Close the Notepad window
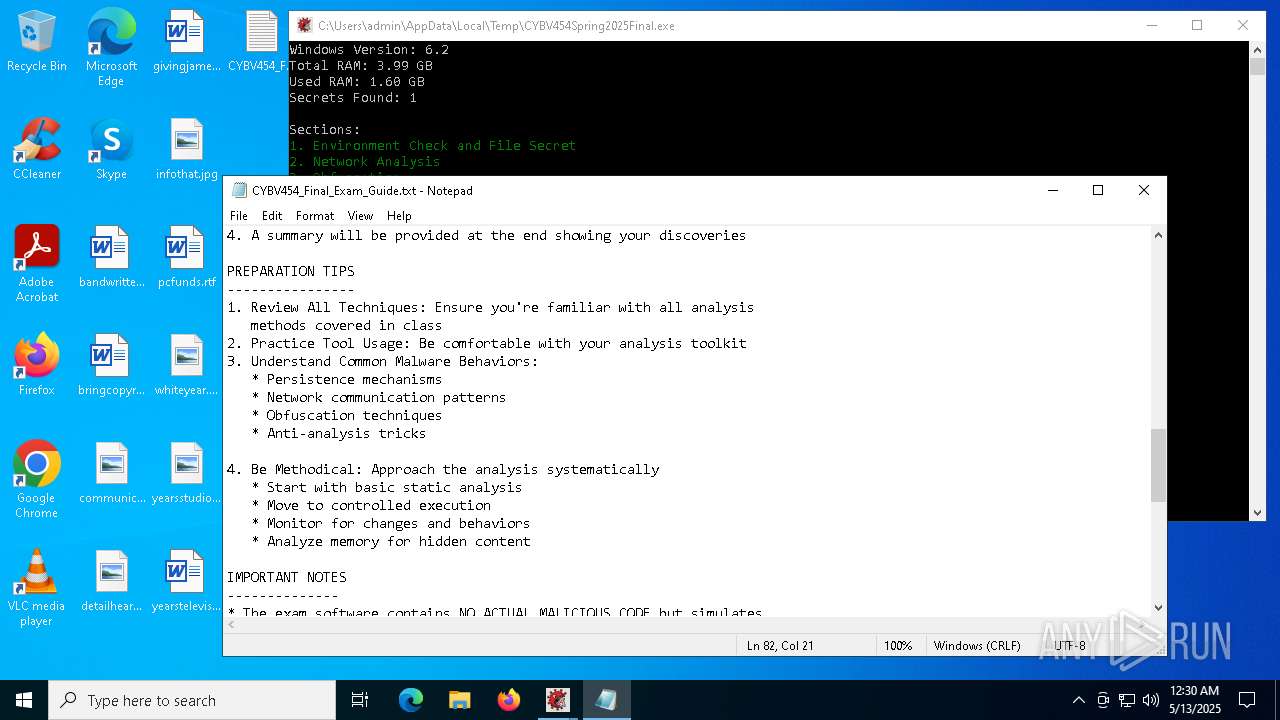Image resolution: width=1280 pixels, height=720 pixels. (1144, 190)
